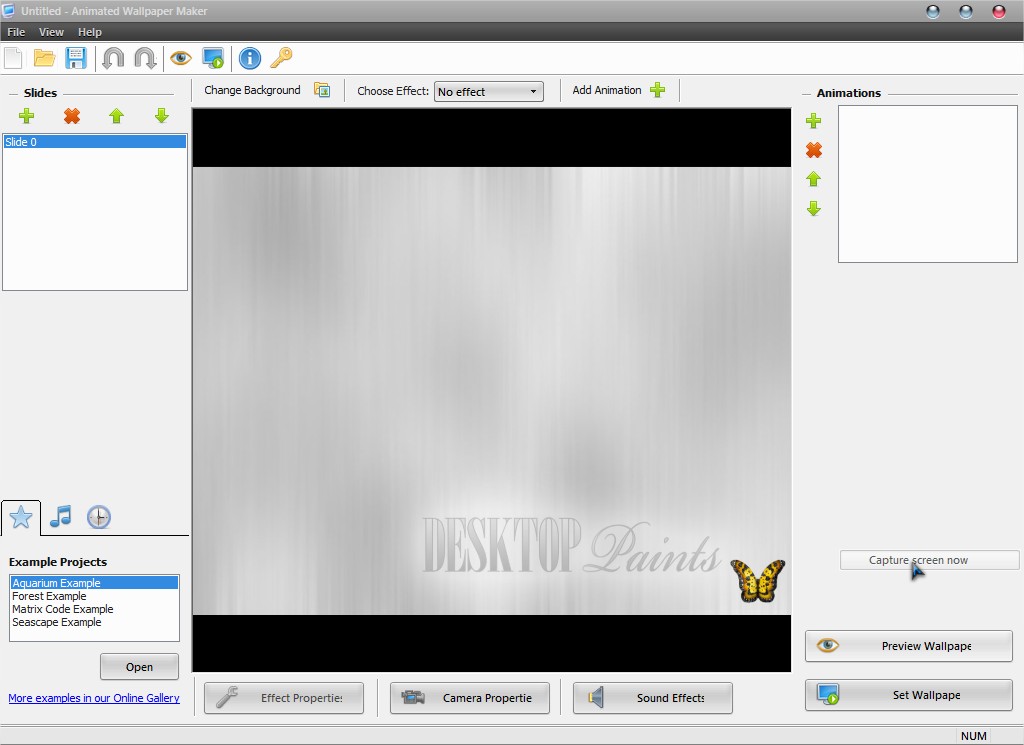Add an animation with the green plus
Image resolution: width=1024 pixels, height=745 pixels.
coord(813,121)
